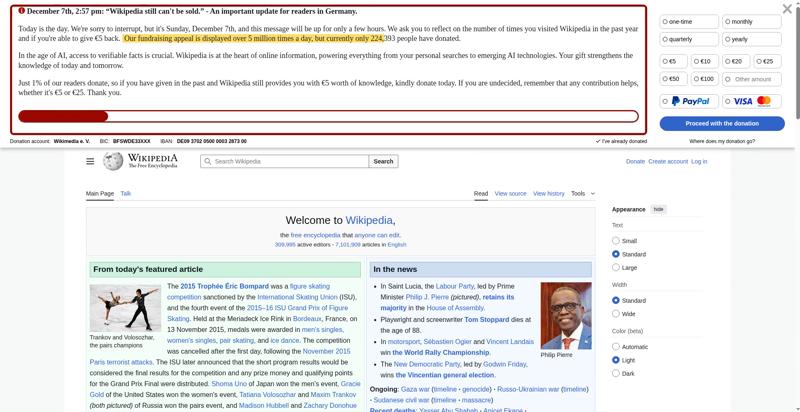Viewport: 800px width, 412px height.
Task: Open the Create account link
Action: point(667,161)
